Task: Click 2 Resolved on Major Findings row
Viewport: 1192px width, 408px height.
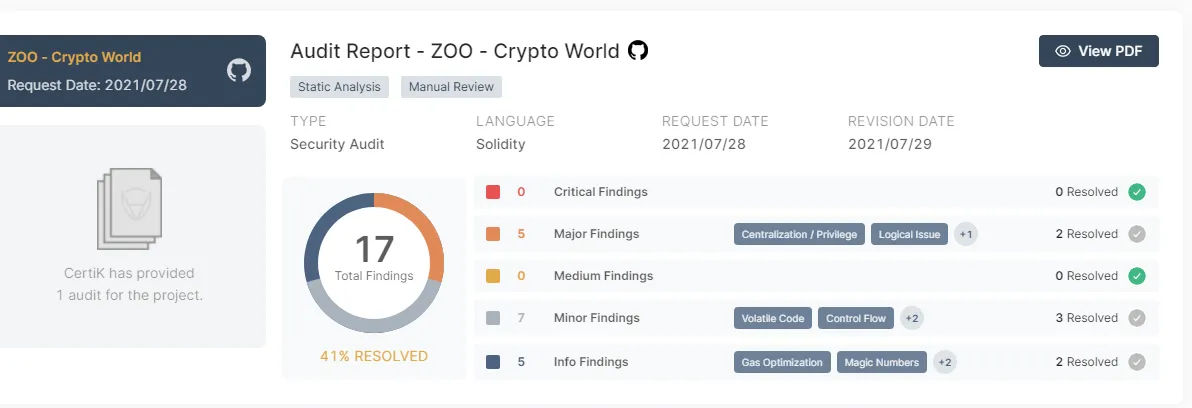Action: point(1086,234)
